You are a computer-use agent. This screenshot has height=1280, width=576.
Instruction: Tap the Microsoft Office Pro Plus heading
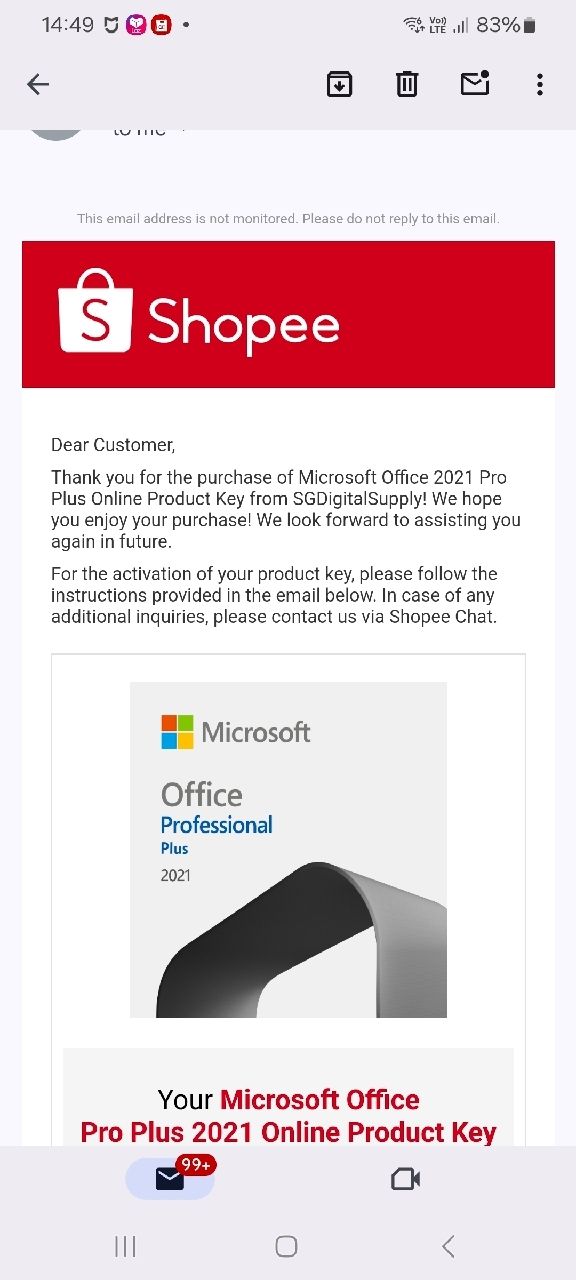click(x=288, y=1116)
